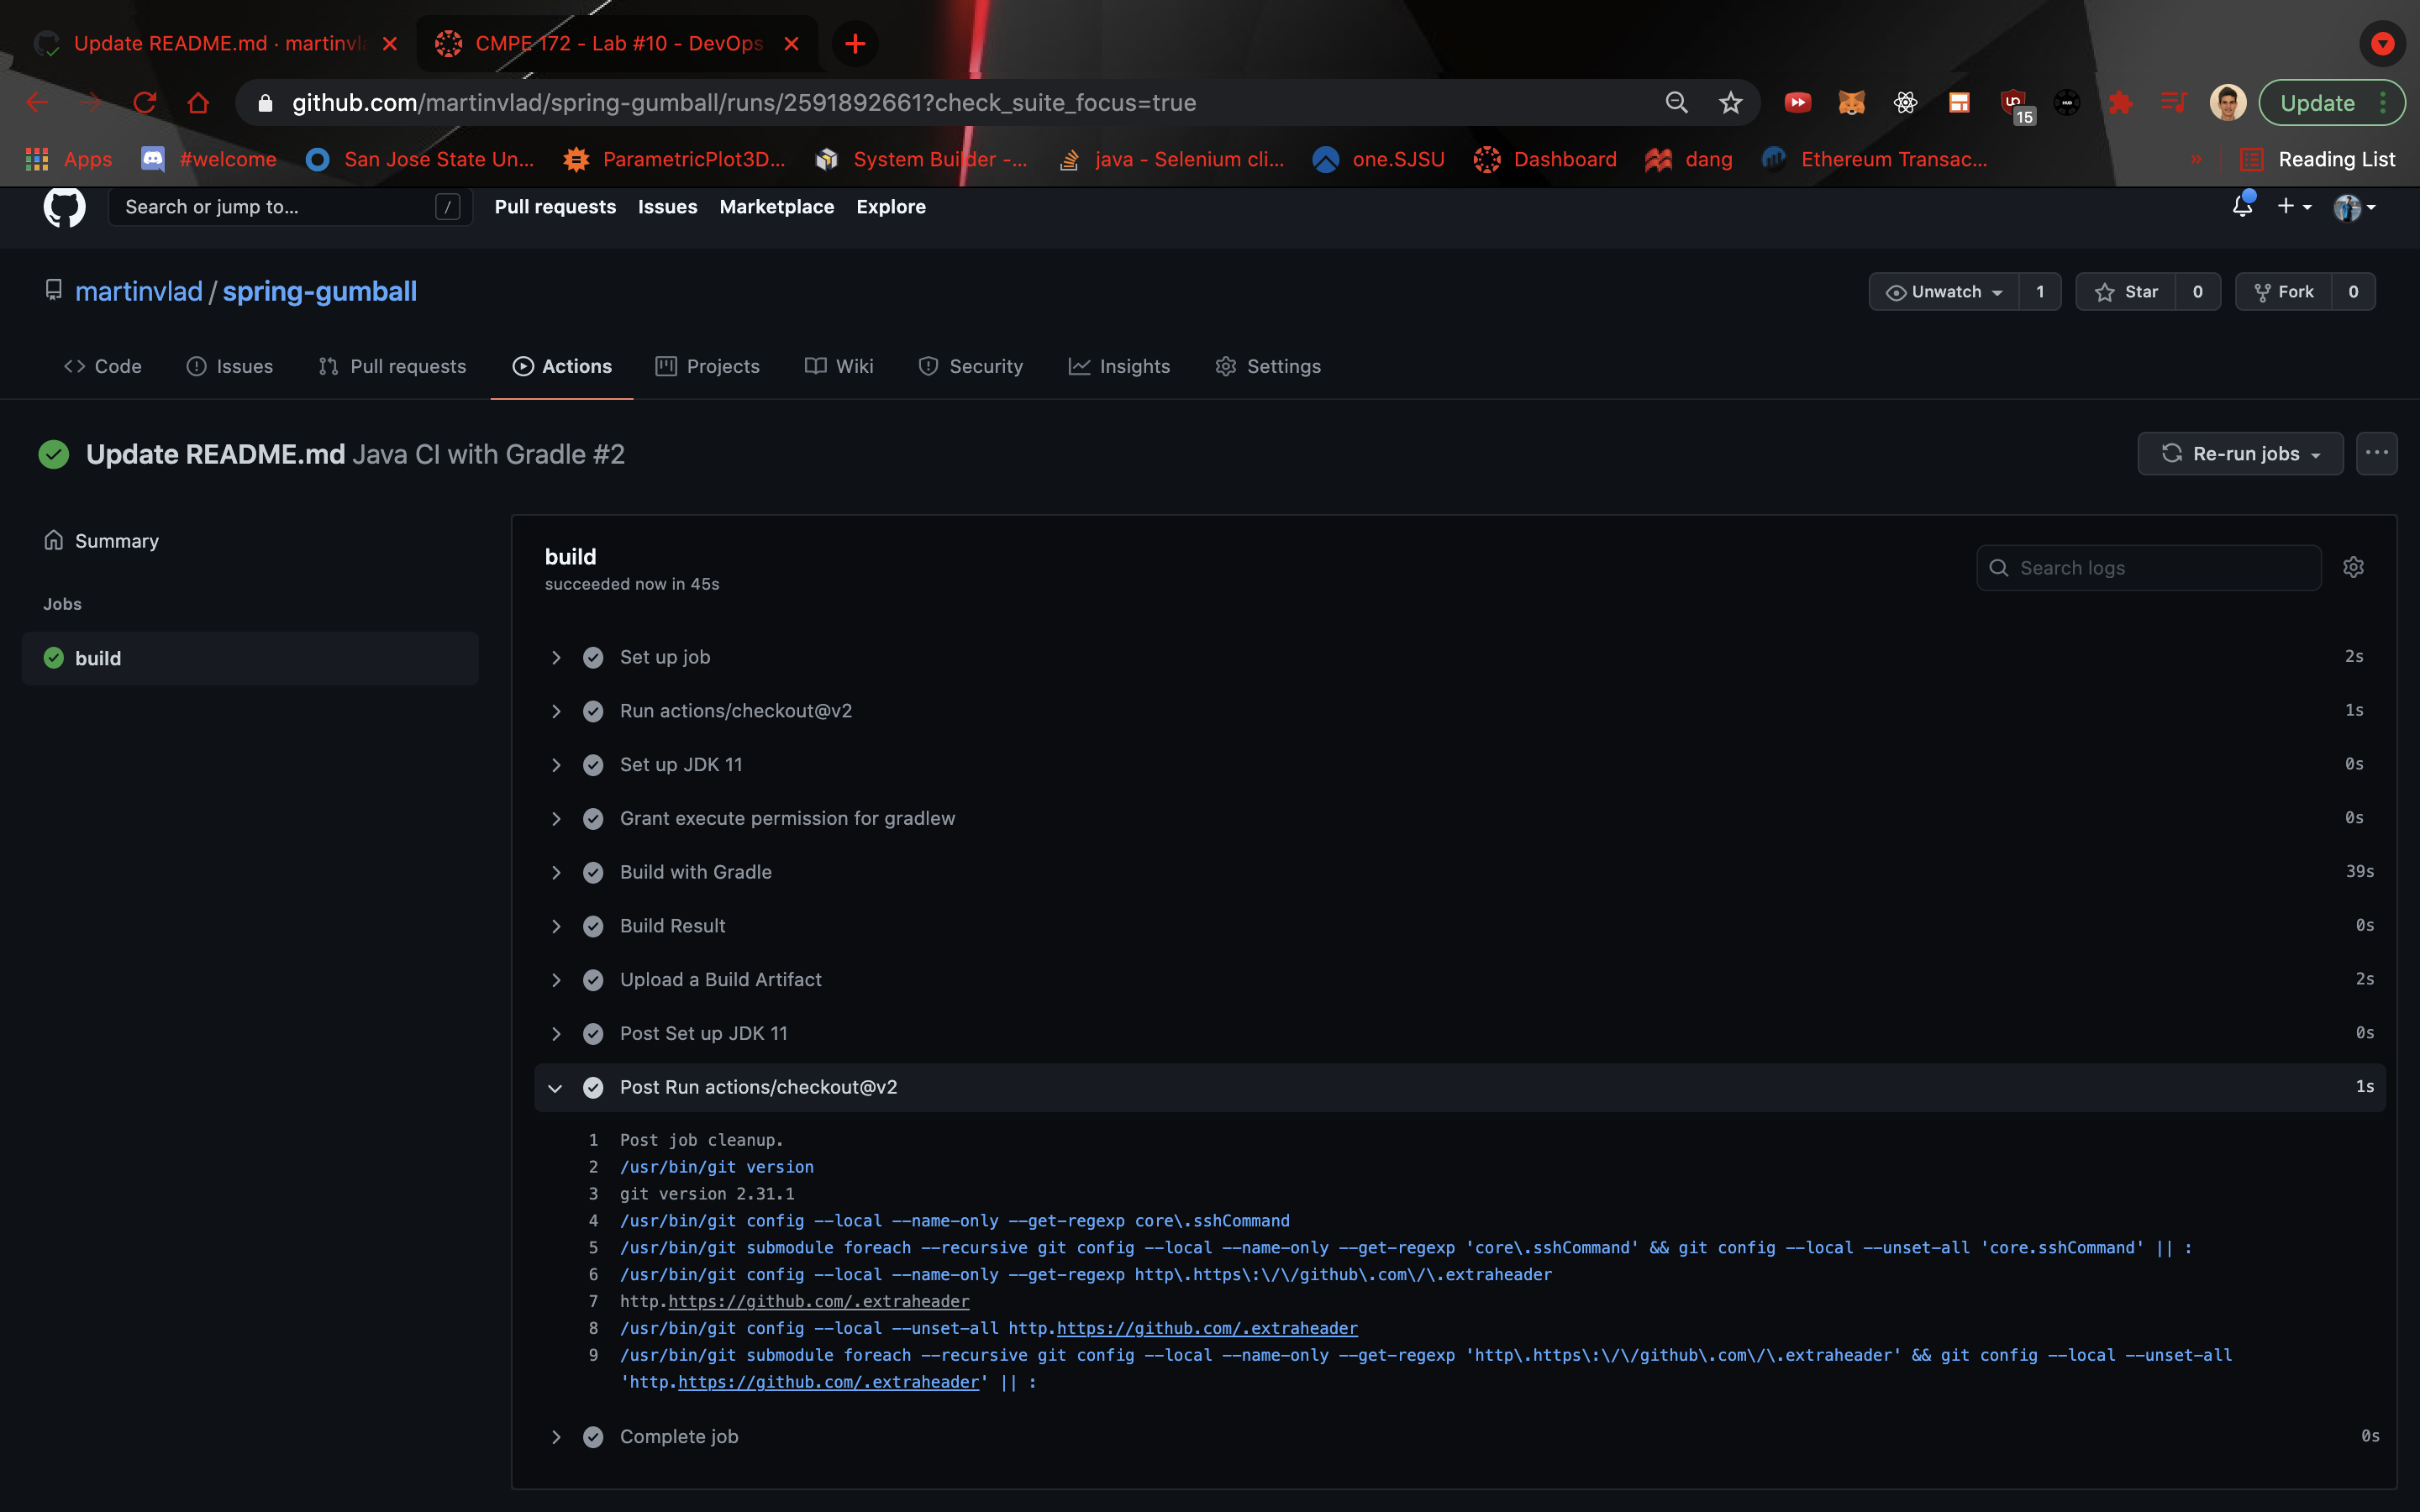Bookmark page with the star icon

(1730, 103)
